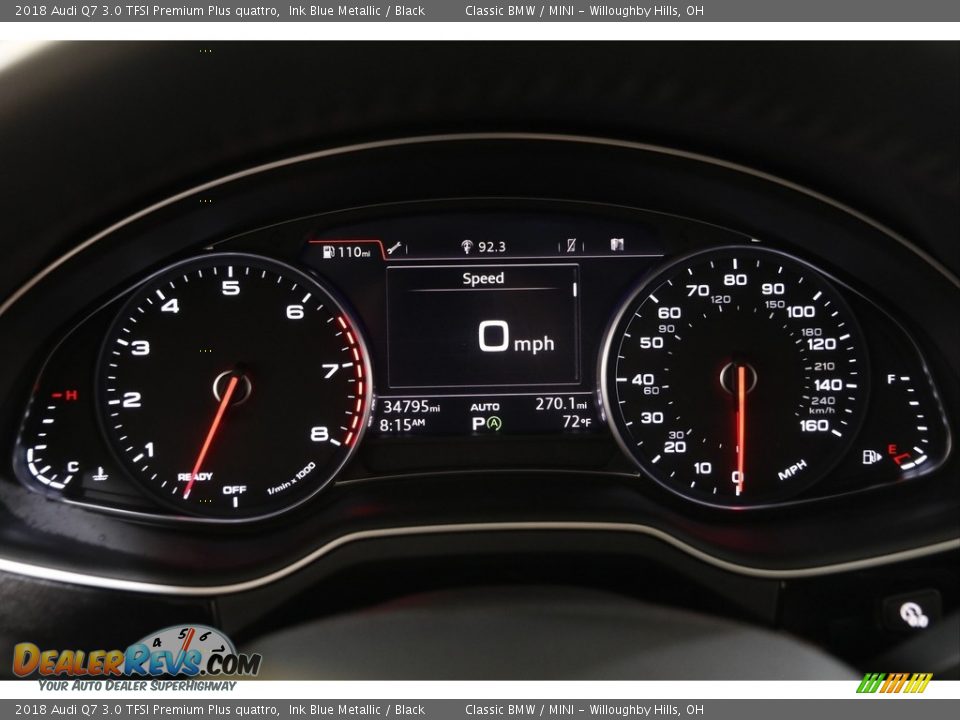Click the speedometer needle hub

point(738,378)
